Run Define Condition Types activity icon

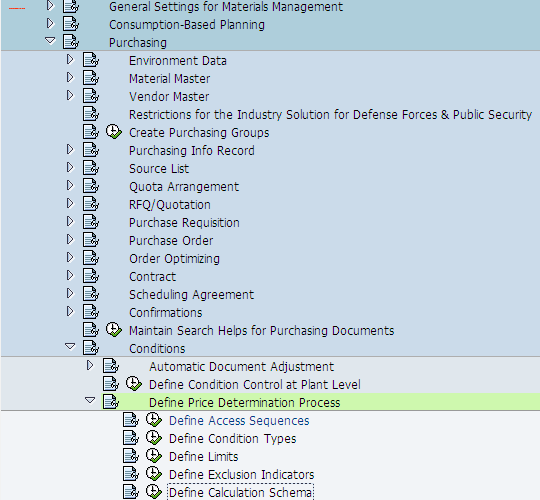click(x=154, y=438)
